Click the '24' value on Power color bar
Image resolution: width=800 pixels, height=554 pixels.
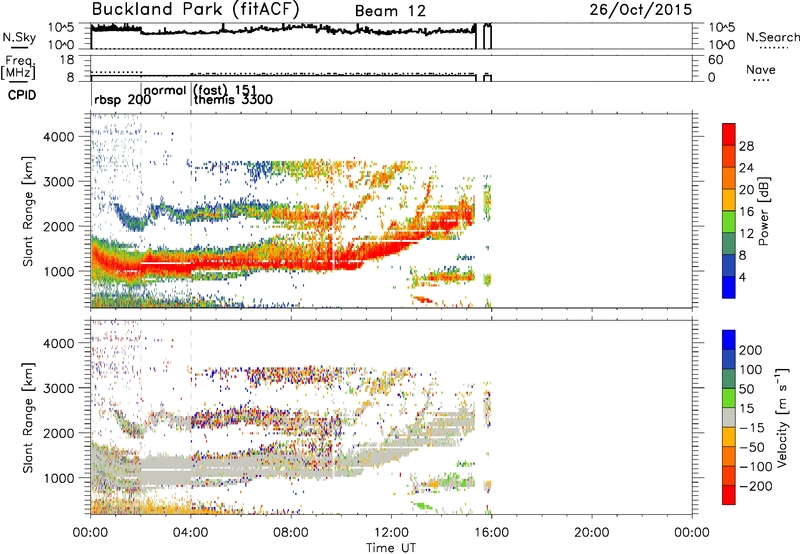(746, 168)
